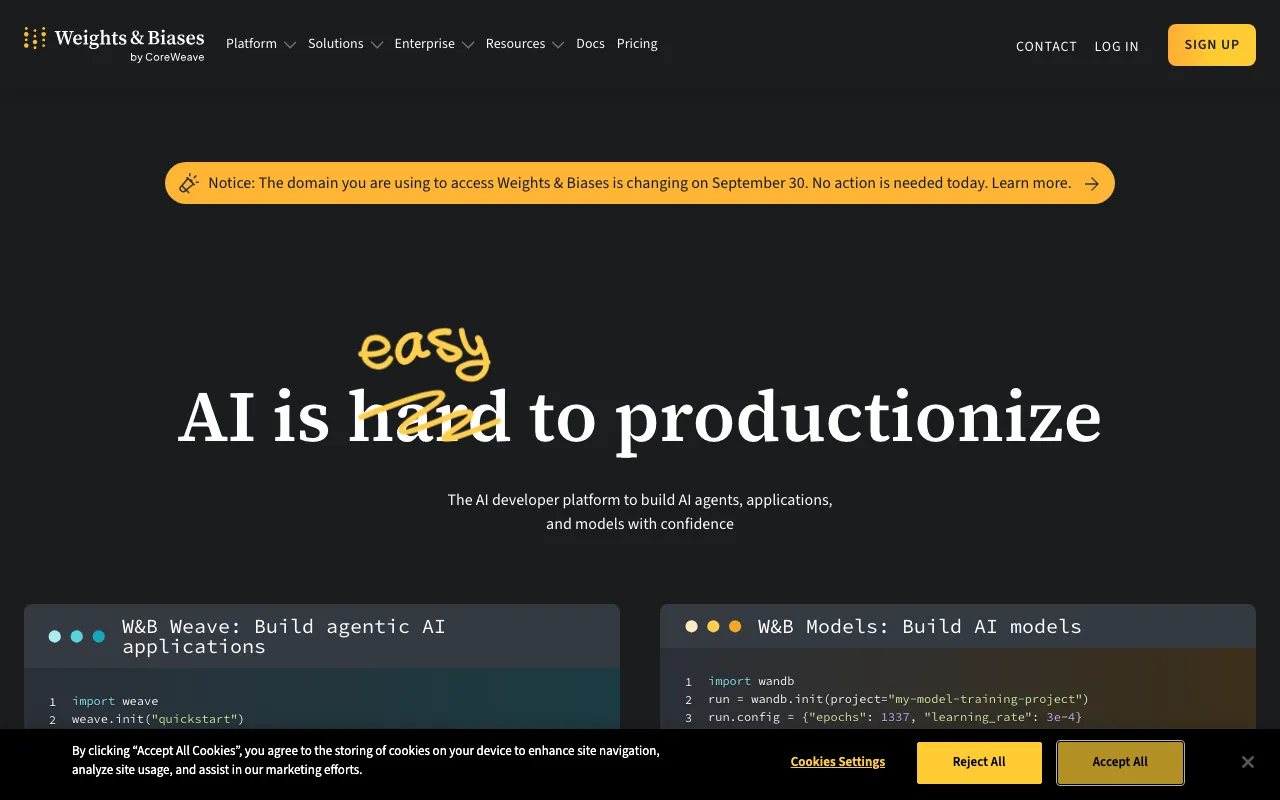
Task: Click the 'W&B Models: Build AI models' title
Action: point(920,627)
